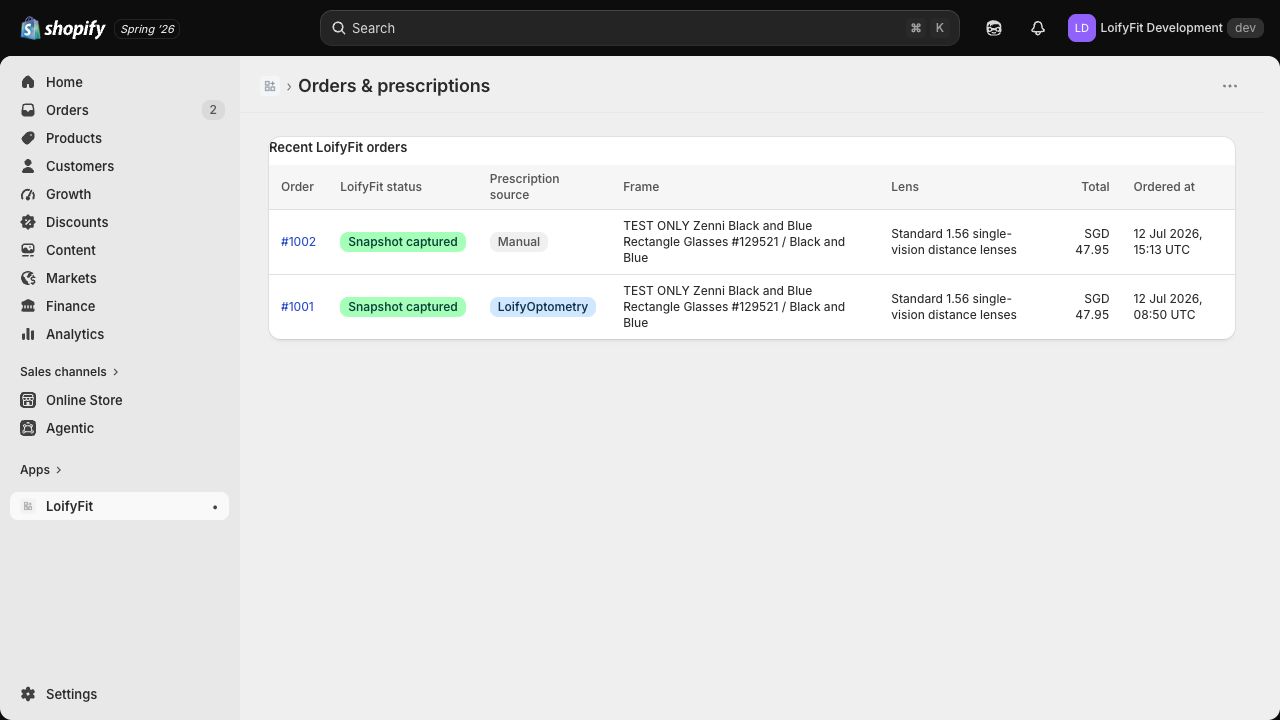Screen dimensions: 1280x720
Task: Click the Manual prescription source badge
Action: coord(519,242)
